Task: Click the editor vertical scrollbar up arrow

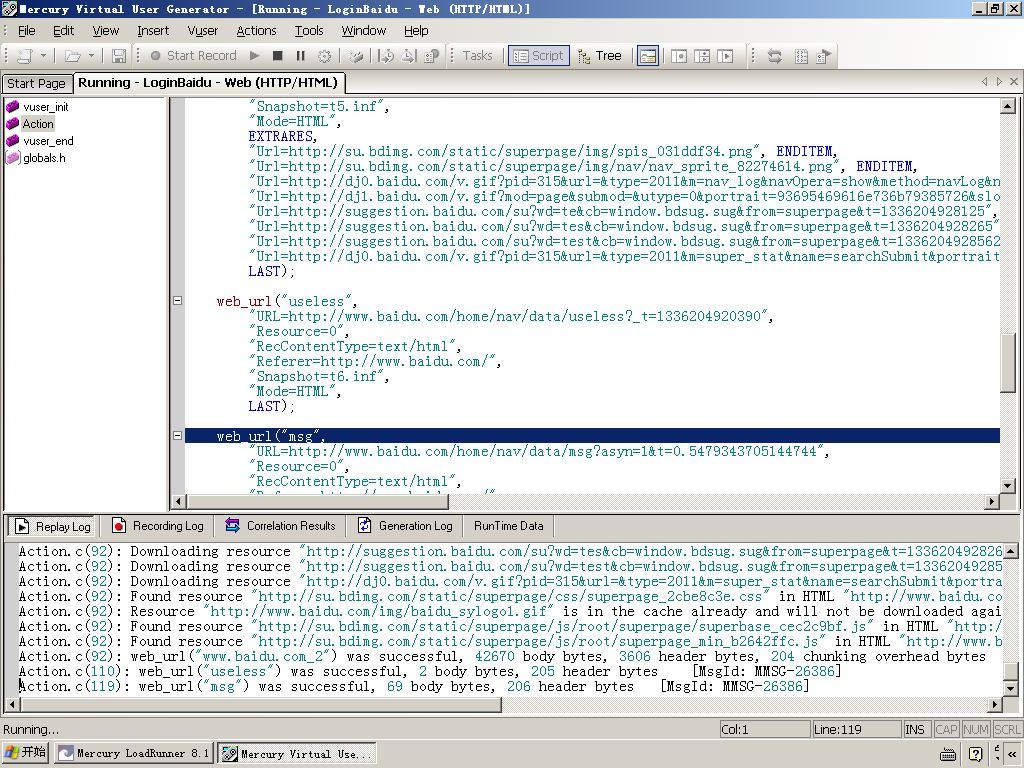Action: 1008,106
